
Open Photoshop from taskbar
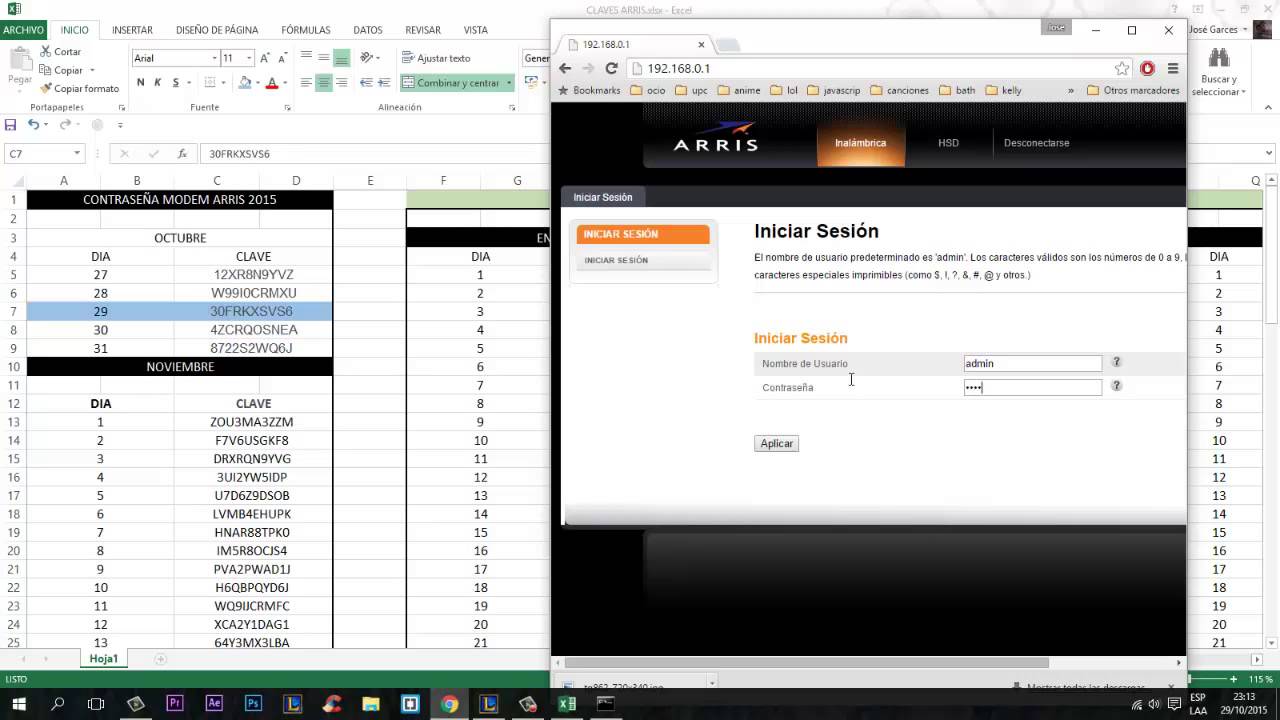(x=253, y=704)
